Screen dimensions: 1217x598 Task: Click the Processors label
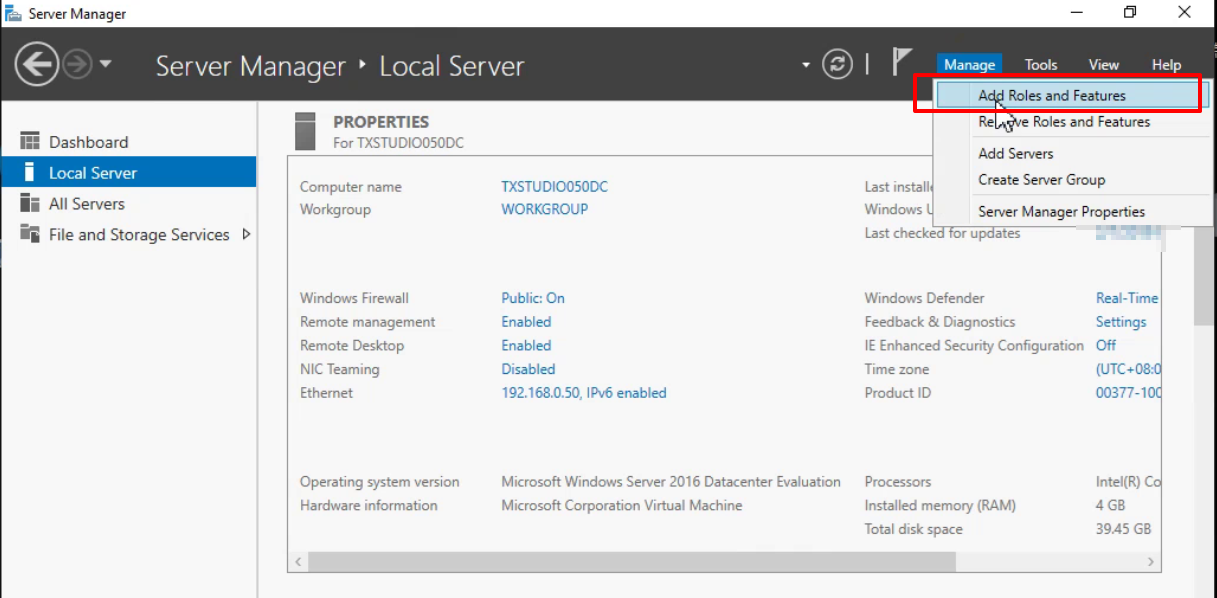[898, 482]
